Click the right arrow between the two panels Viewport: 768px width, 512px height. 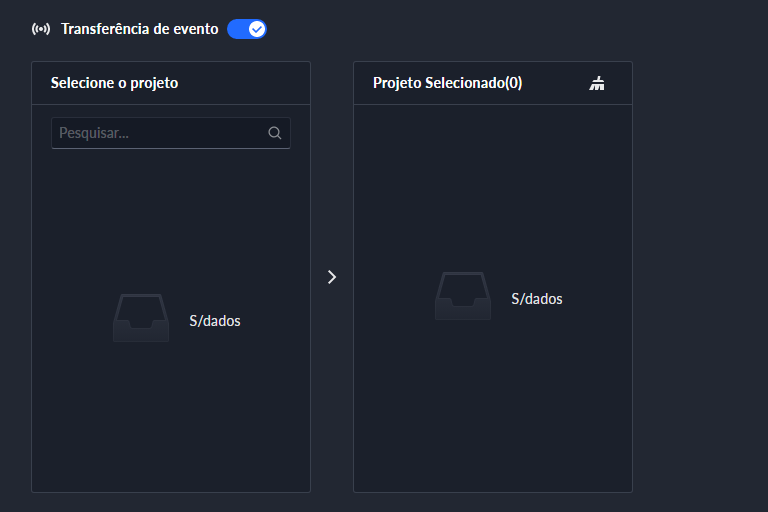(x=332, y=277)
